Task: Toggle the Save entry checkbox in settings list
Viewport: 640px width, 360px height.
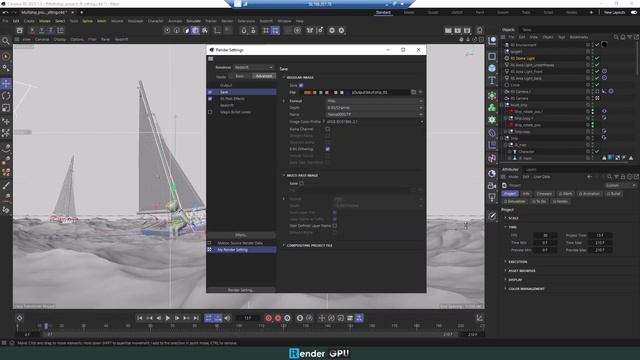Action: [210, 92]
